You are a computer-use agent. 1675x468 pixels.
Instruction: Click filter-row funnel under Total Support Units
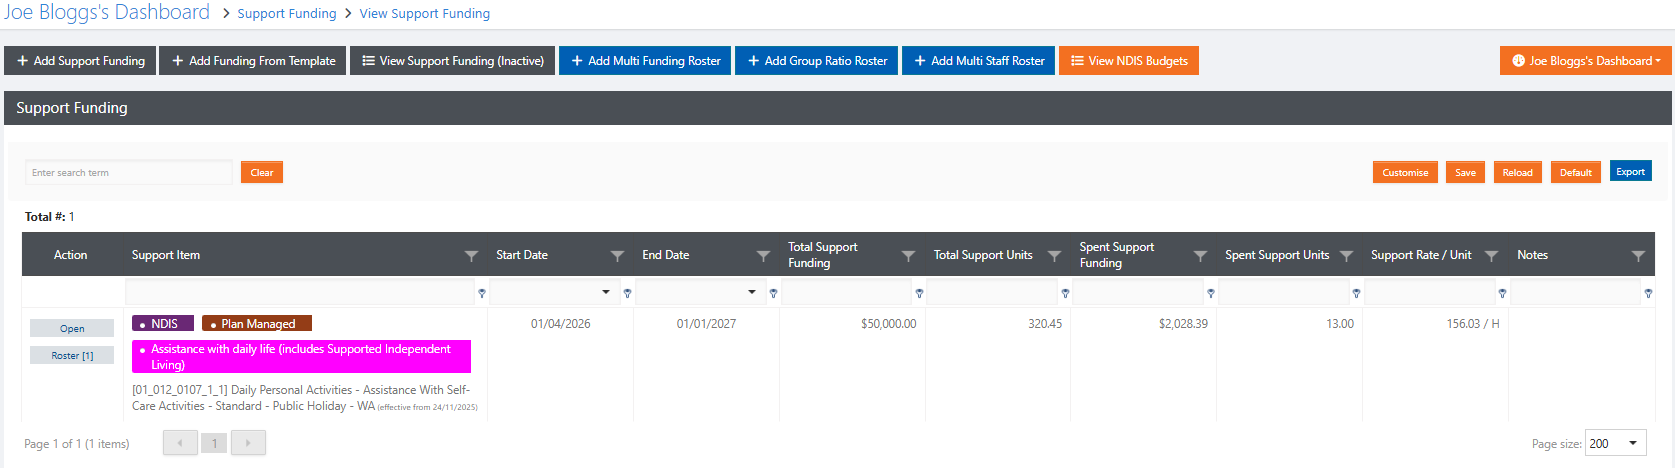click(1065, 293)
